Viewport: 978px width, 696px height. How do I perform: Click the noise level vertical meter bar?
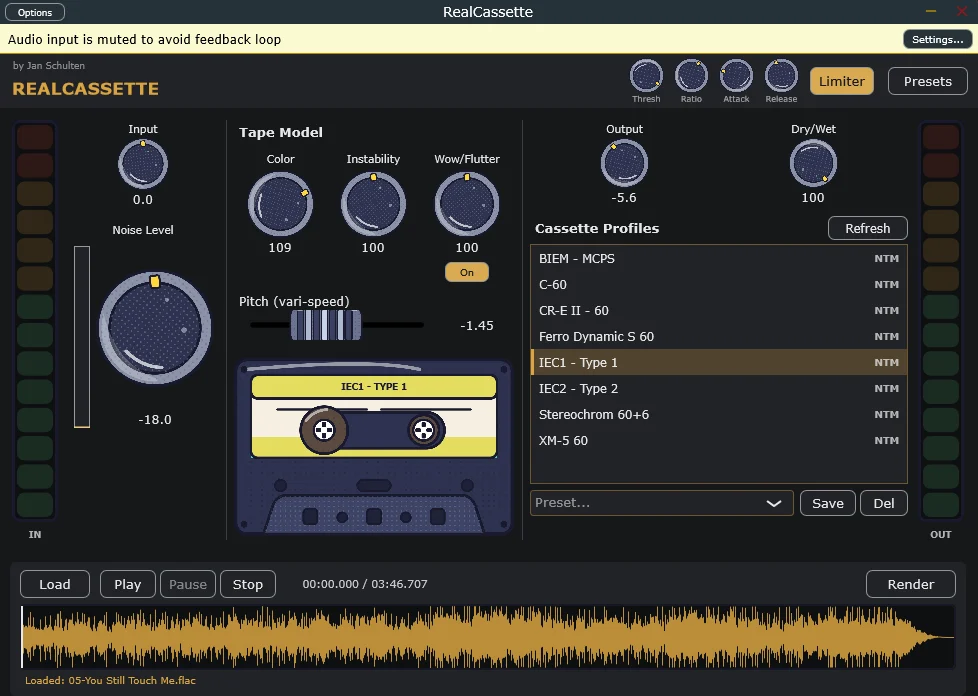[82, 337]
